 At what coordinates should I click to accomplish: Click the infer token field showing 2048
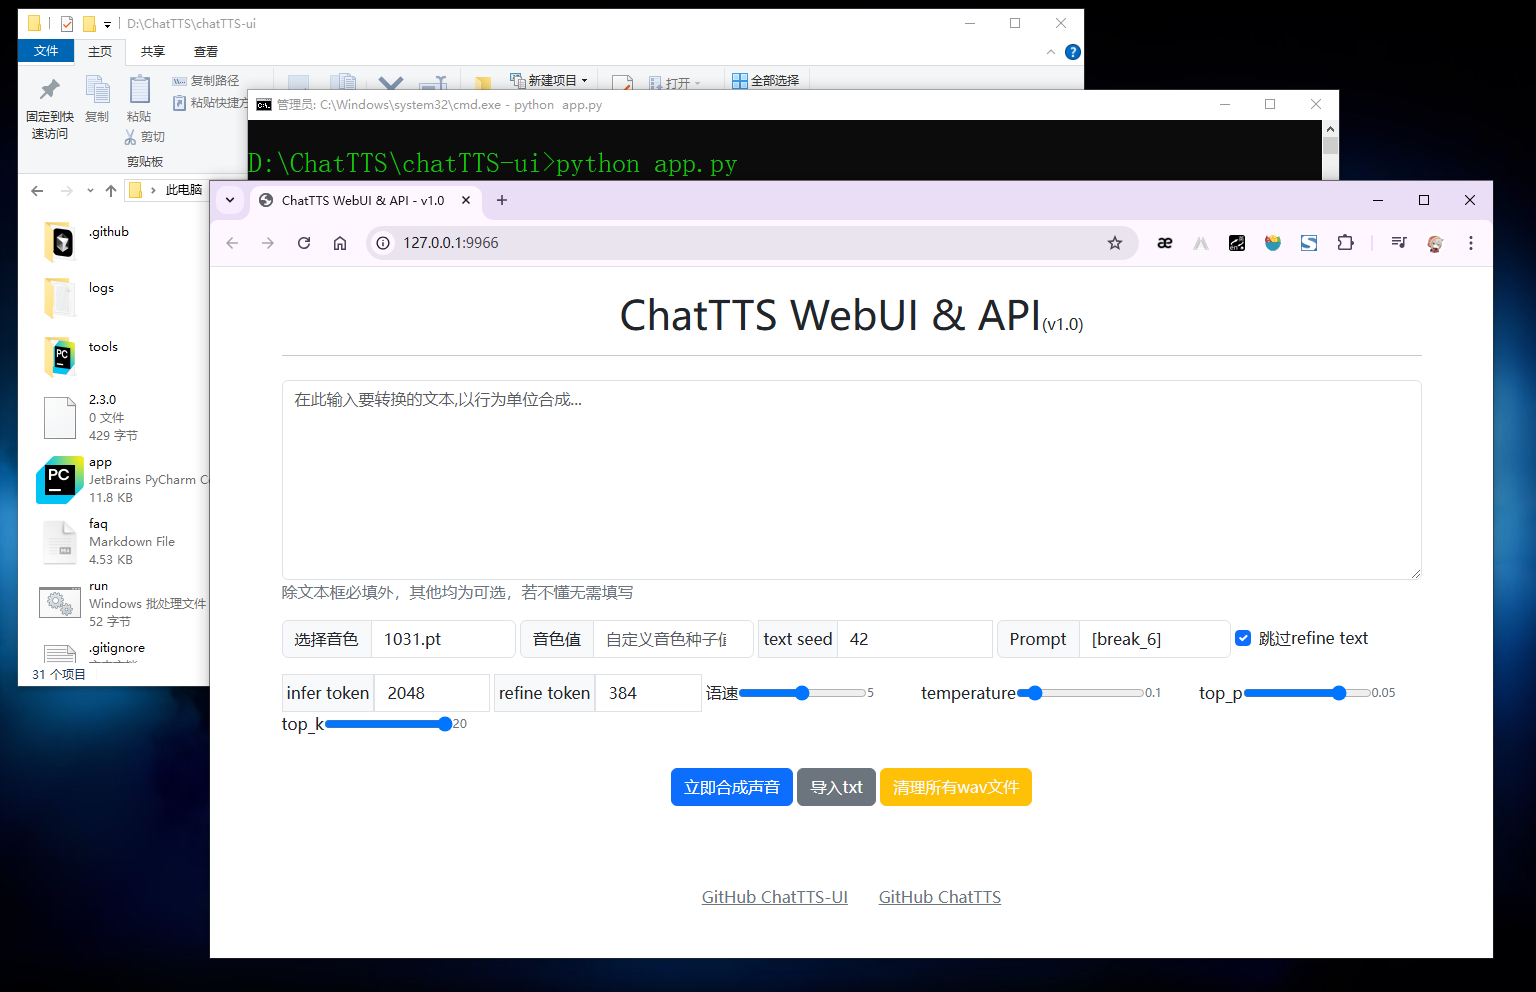click(432, 693)
